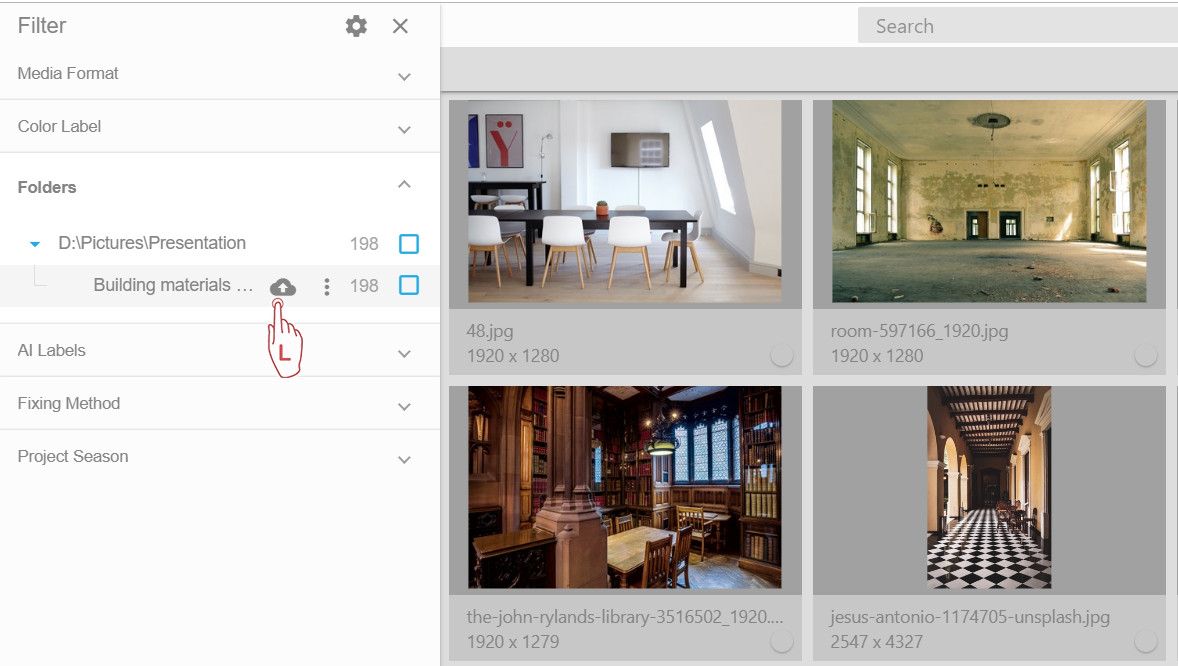Collapse the D:\Pictures\Presentation tree node
Image resolution: width=1178 pixels, height=666 pixels.
point(35,244)
